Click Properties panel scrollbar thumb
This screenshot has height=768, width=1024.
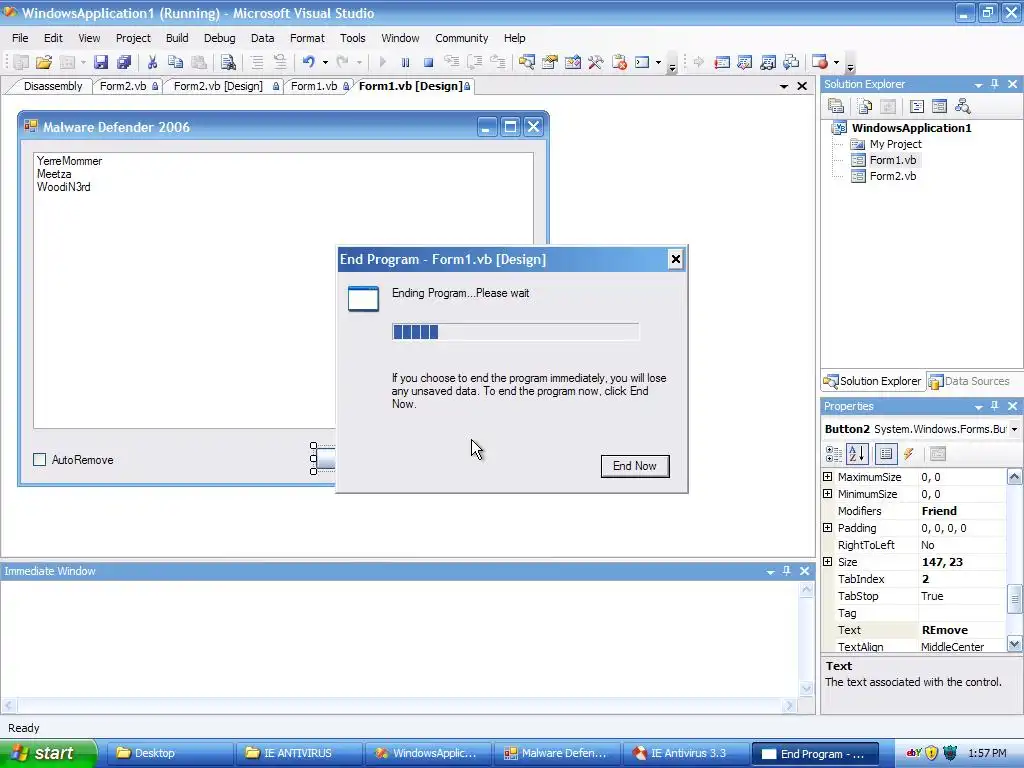click(1014, 599)
